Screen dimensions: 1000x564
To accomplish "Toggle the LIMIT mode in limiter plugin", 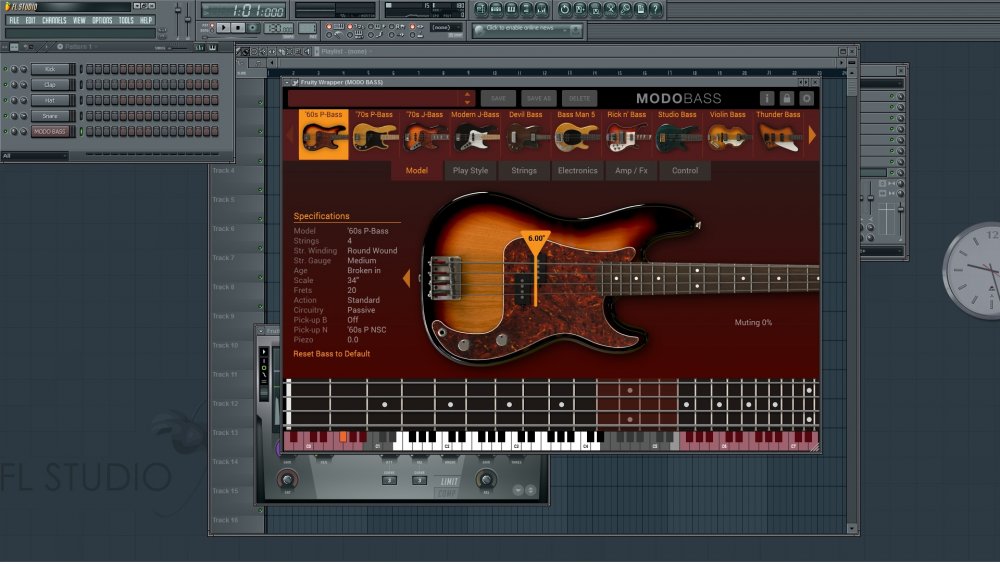I will 450,481.
